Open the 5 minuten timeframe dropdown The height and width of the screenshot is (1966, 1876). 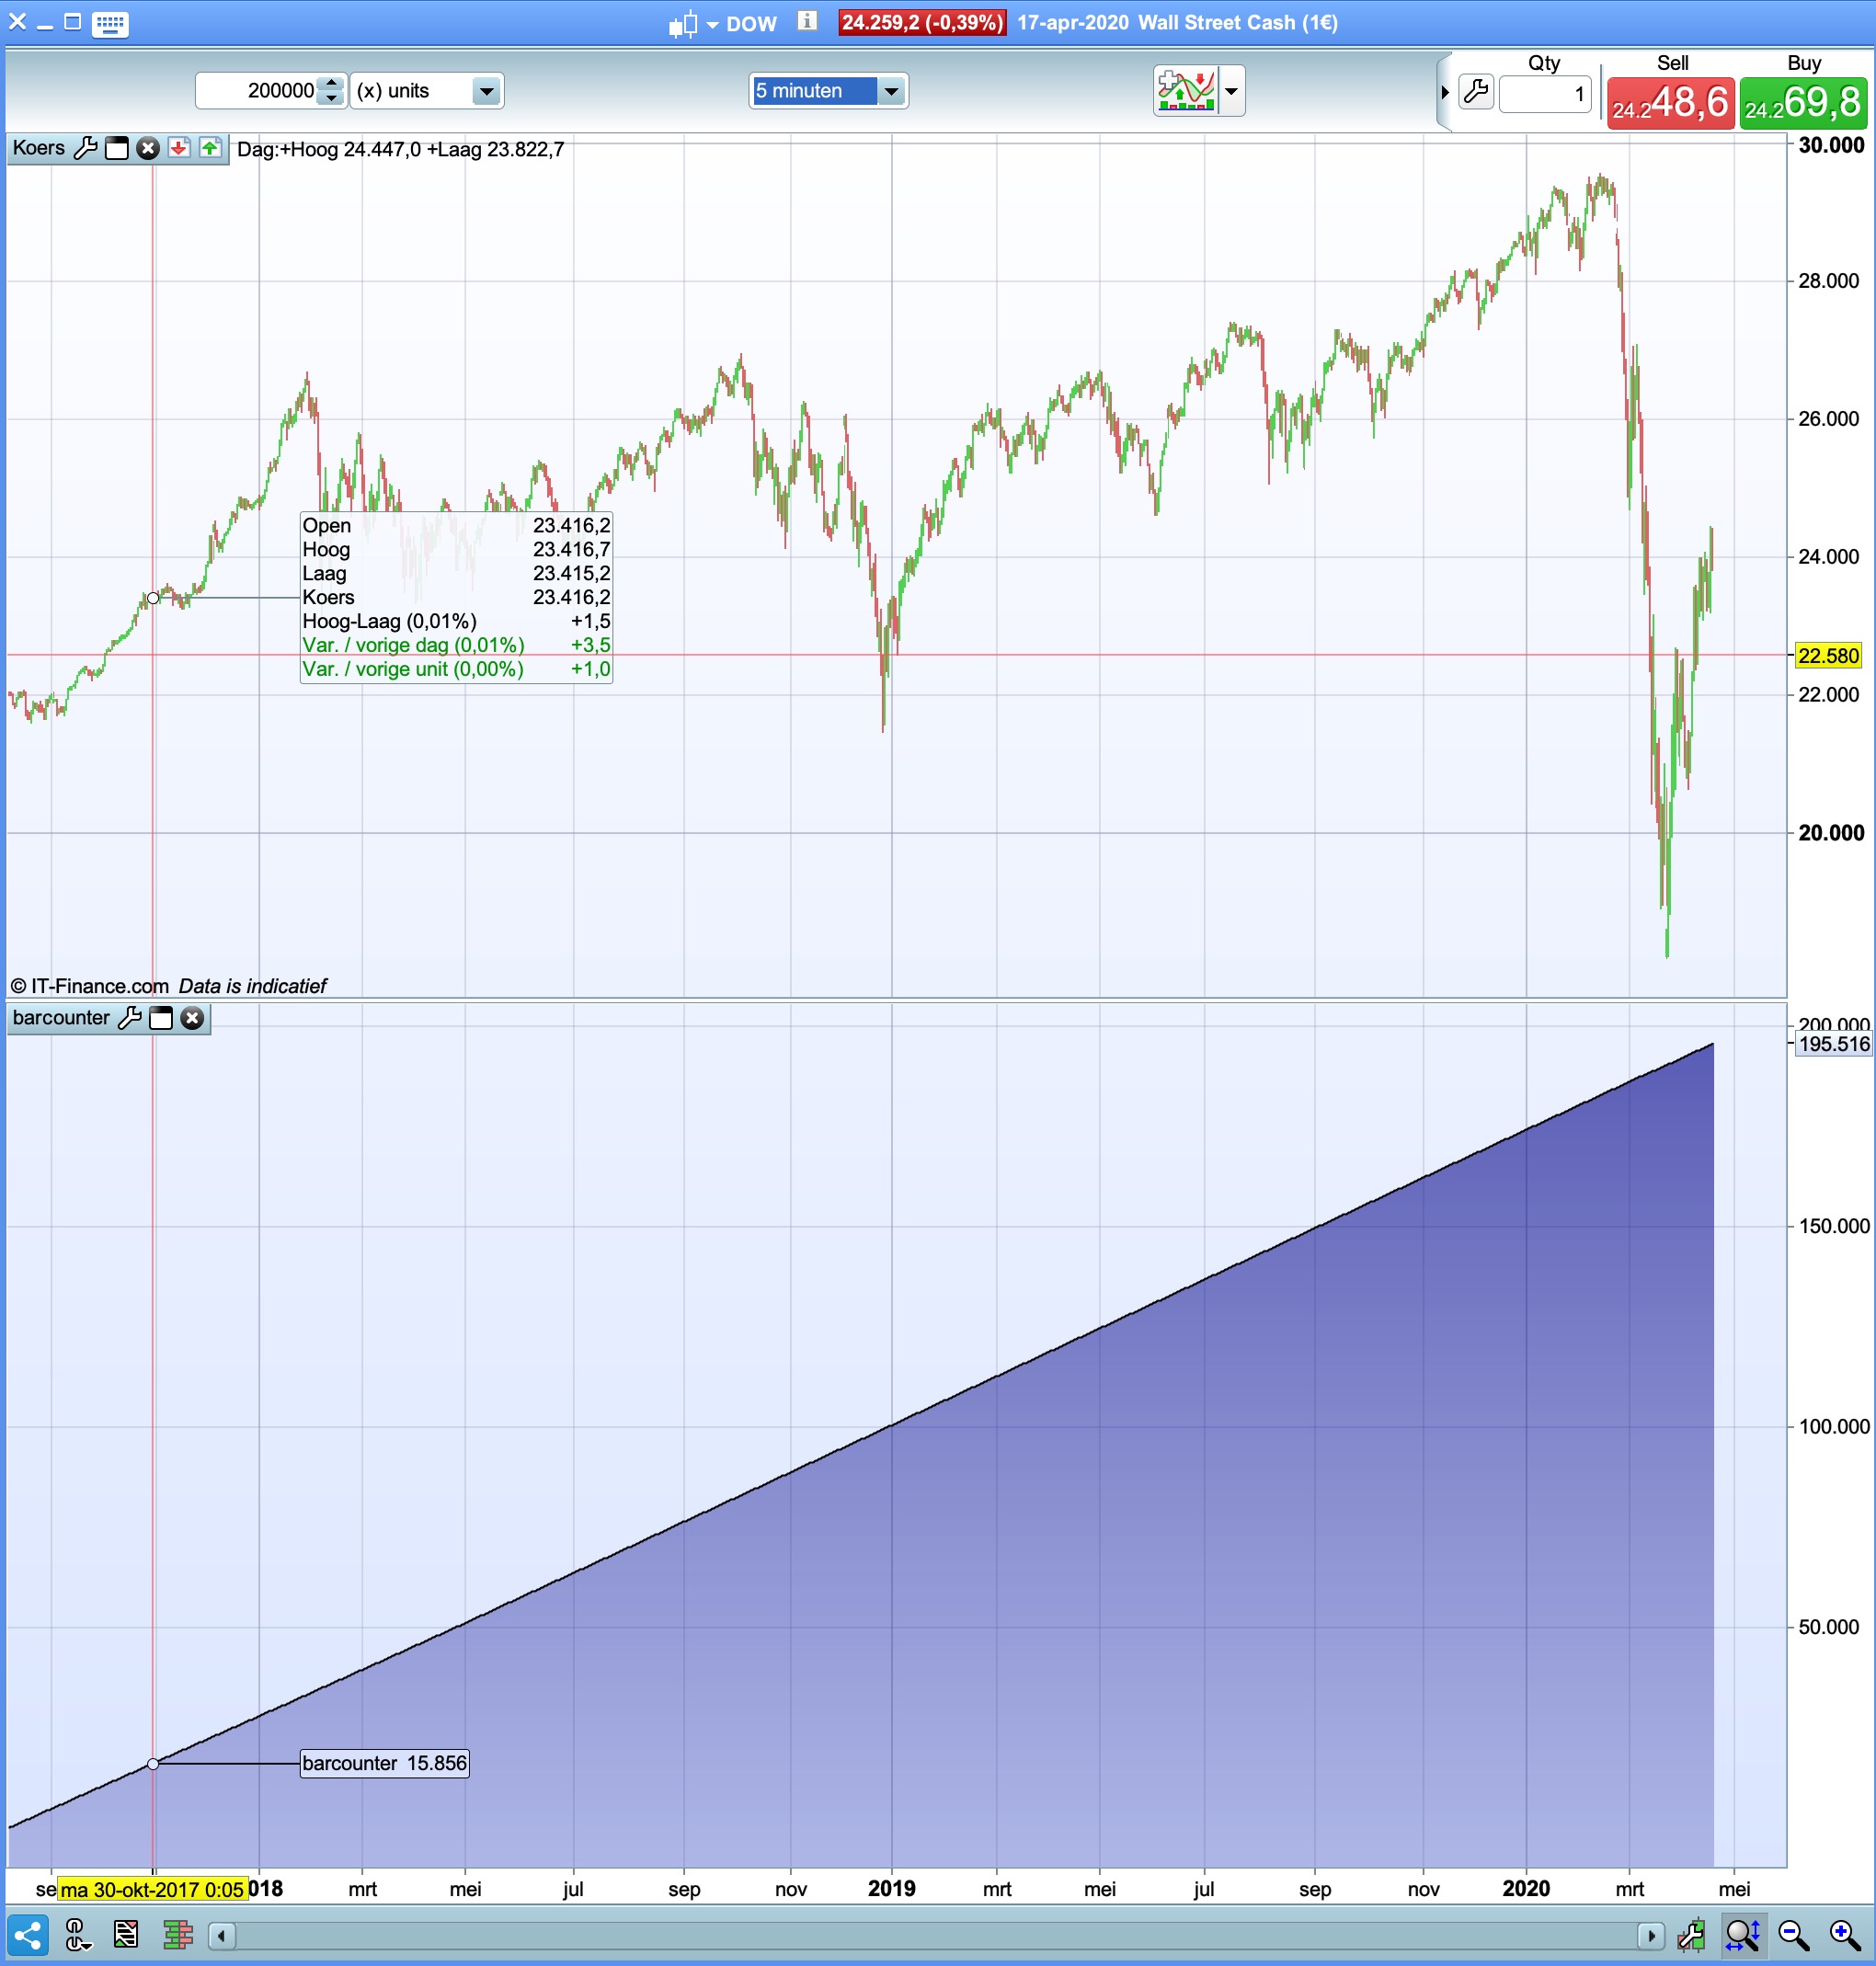coord(890,91)
